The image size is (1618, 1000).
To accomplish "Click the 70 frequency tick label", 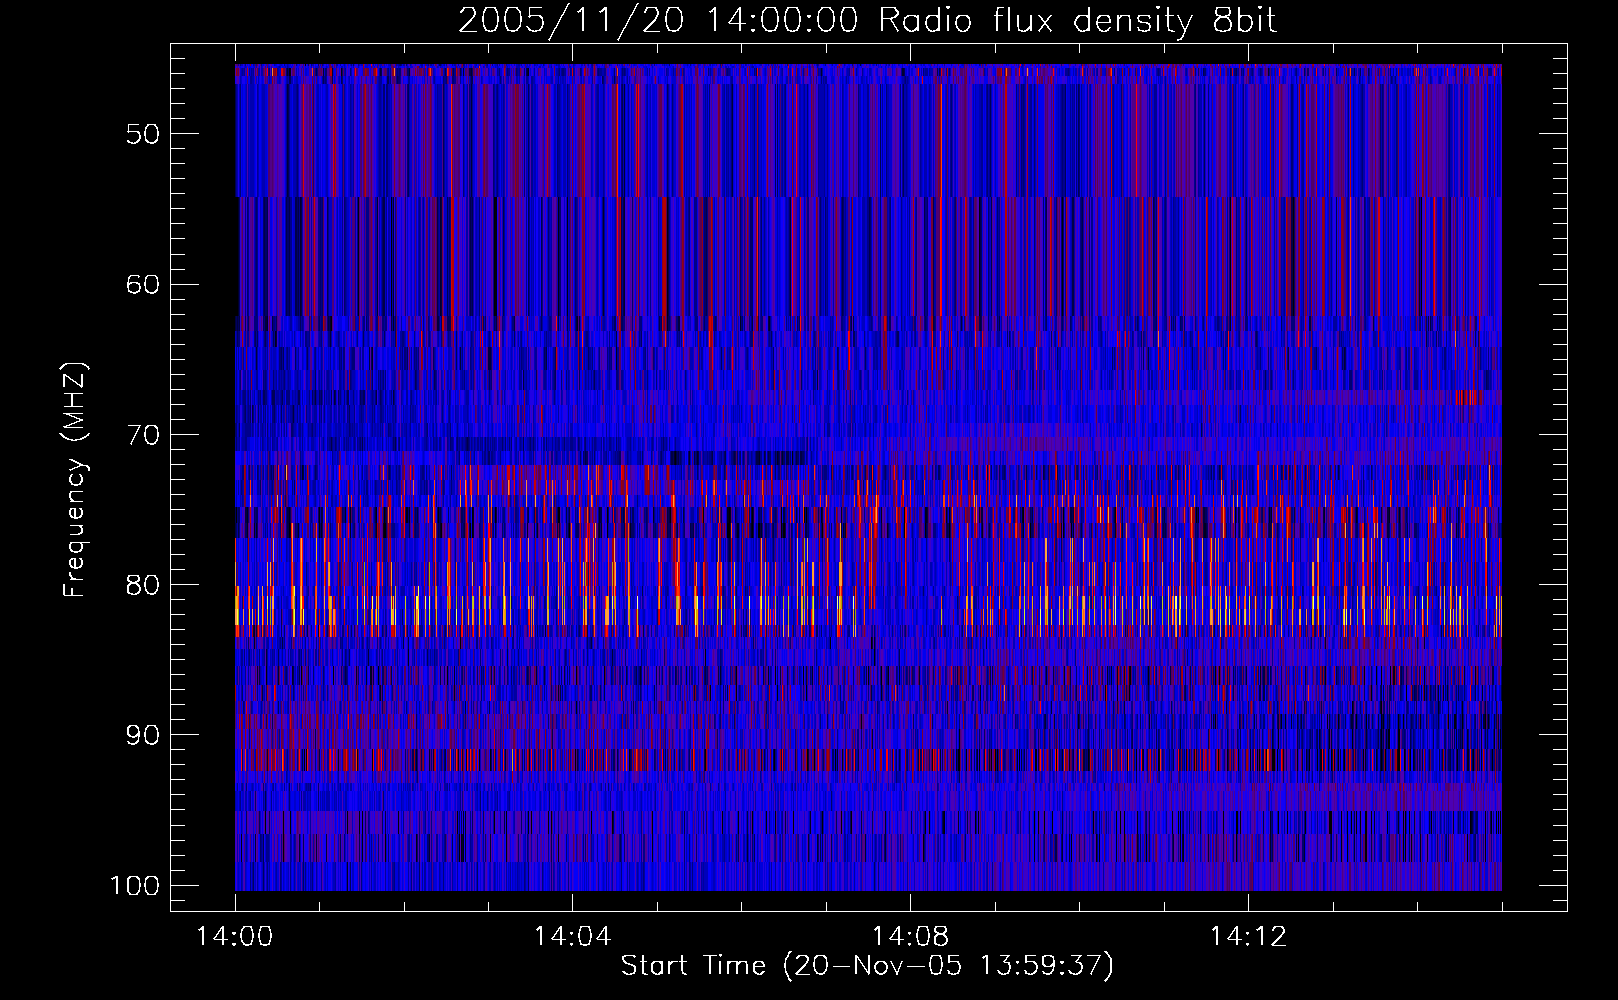I will point(143,435).
